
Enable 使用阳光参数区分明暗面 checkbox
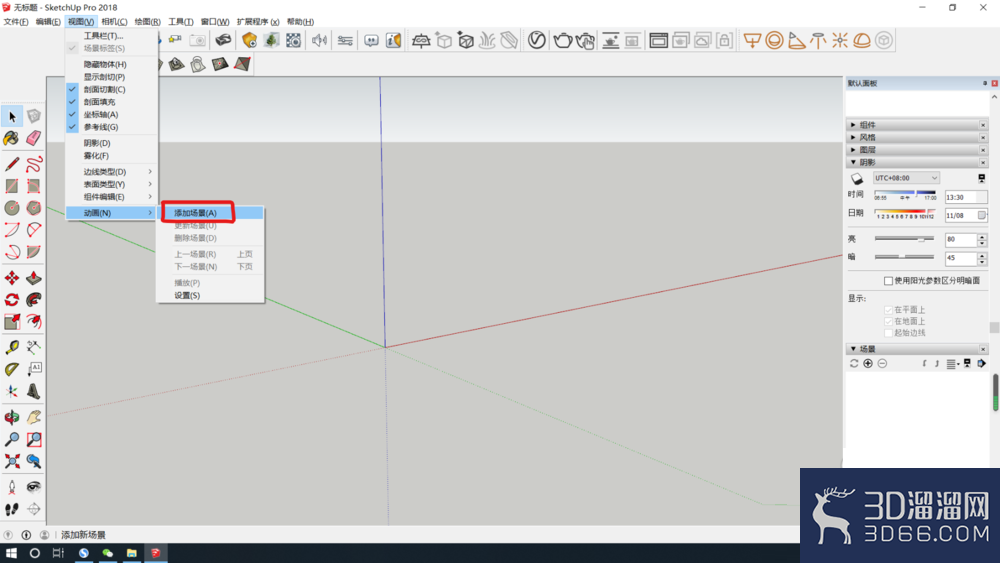pos(888,281)
